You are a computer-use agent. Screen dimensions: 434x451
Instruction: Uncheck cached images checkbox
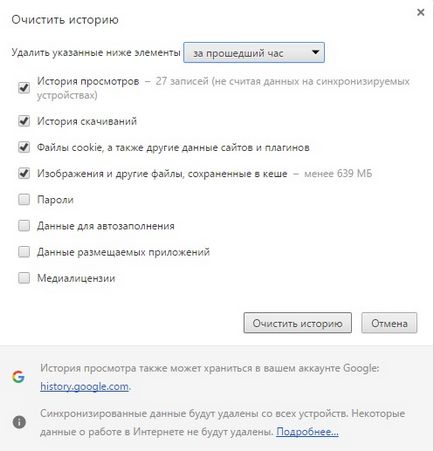(x=24, y=173)
